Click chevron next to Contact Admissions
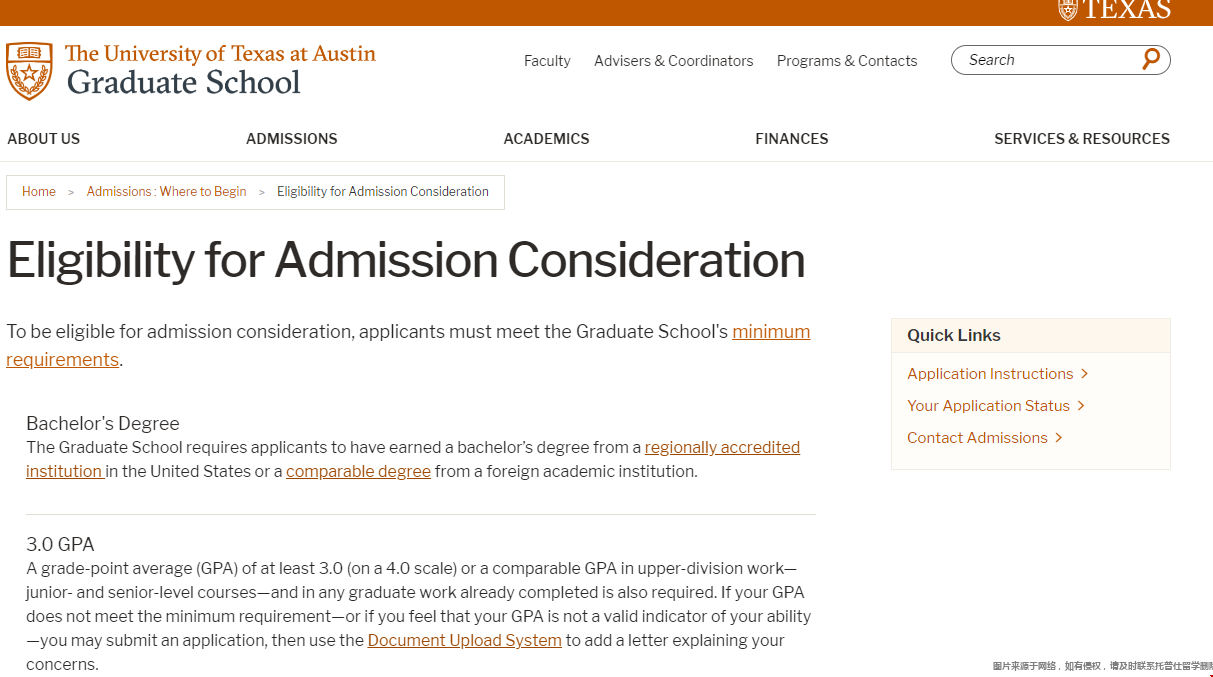 pyautogui.click(x=1059, y=438)
